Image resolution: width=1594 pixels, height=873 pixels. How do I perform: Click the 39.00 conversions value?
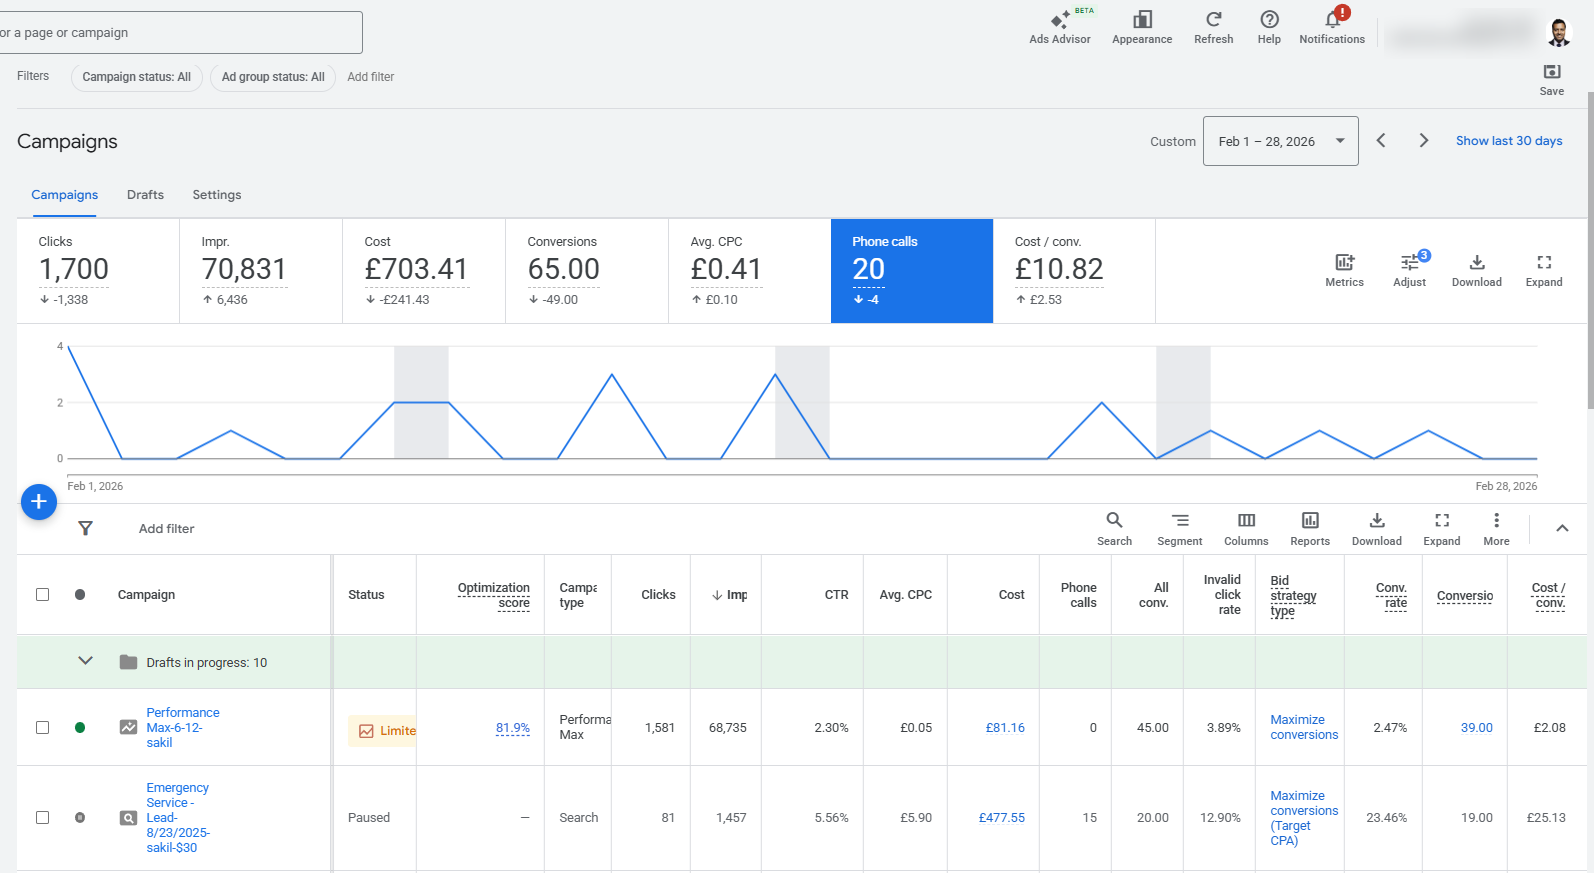[x=1476, y=728]
